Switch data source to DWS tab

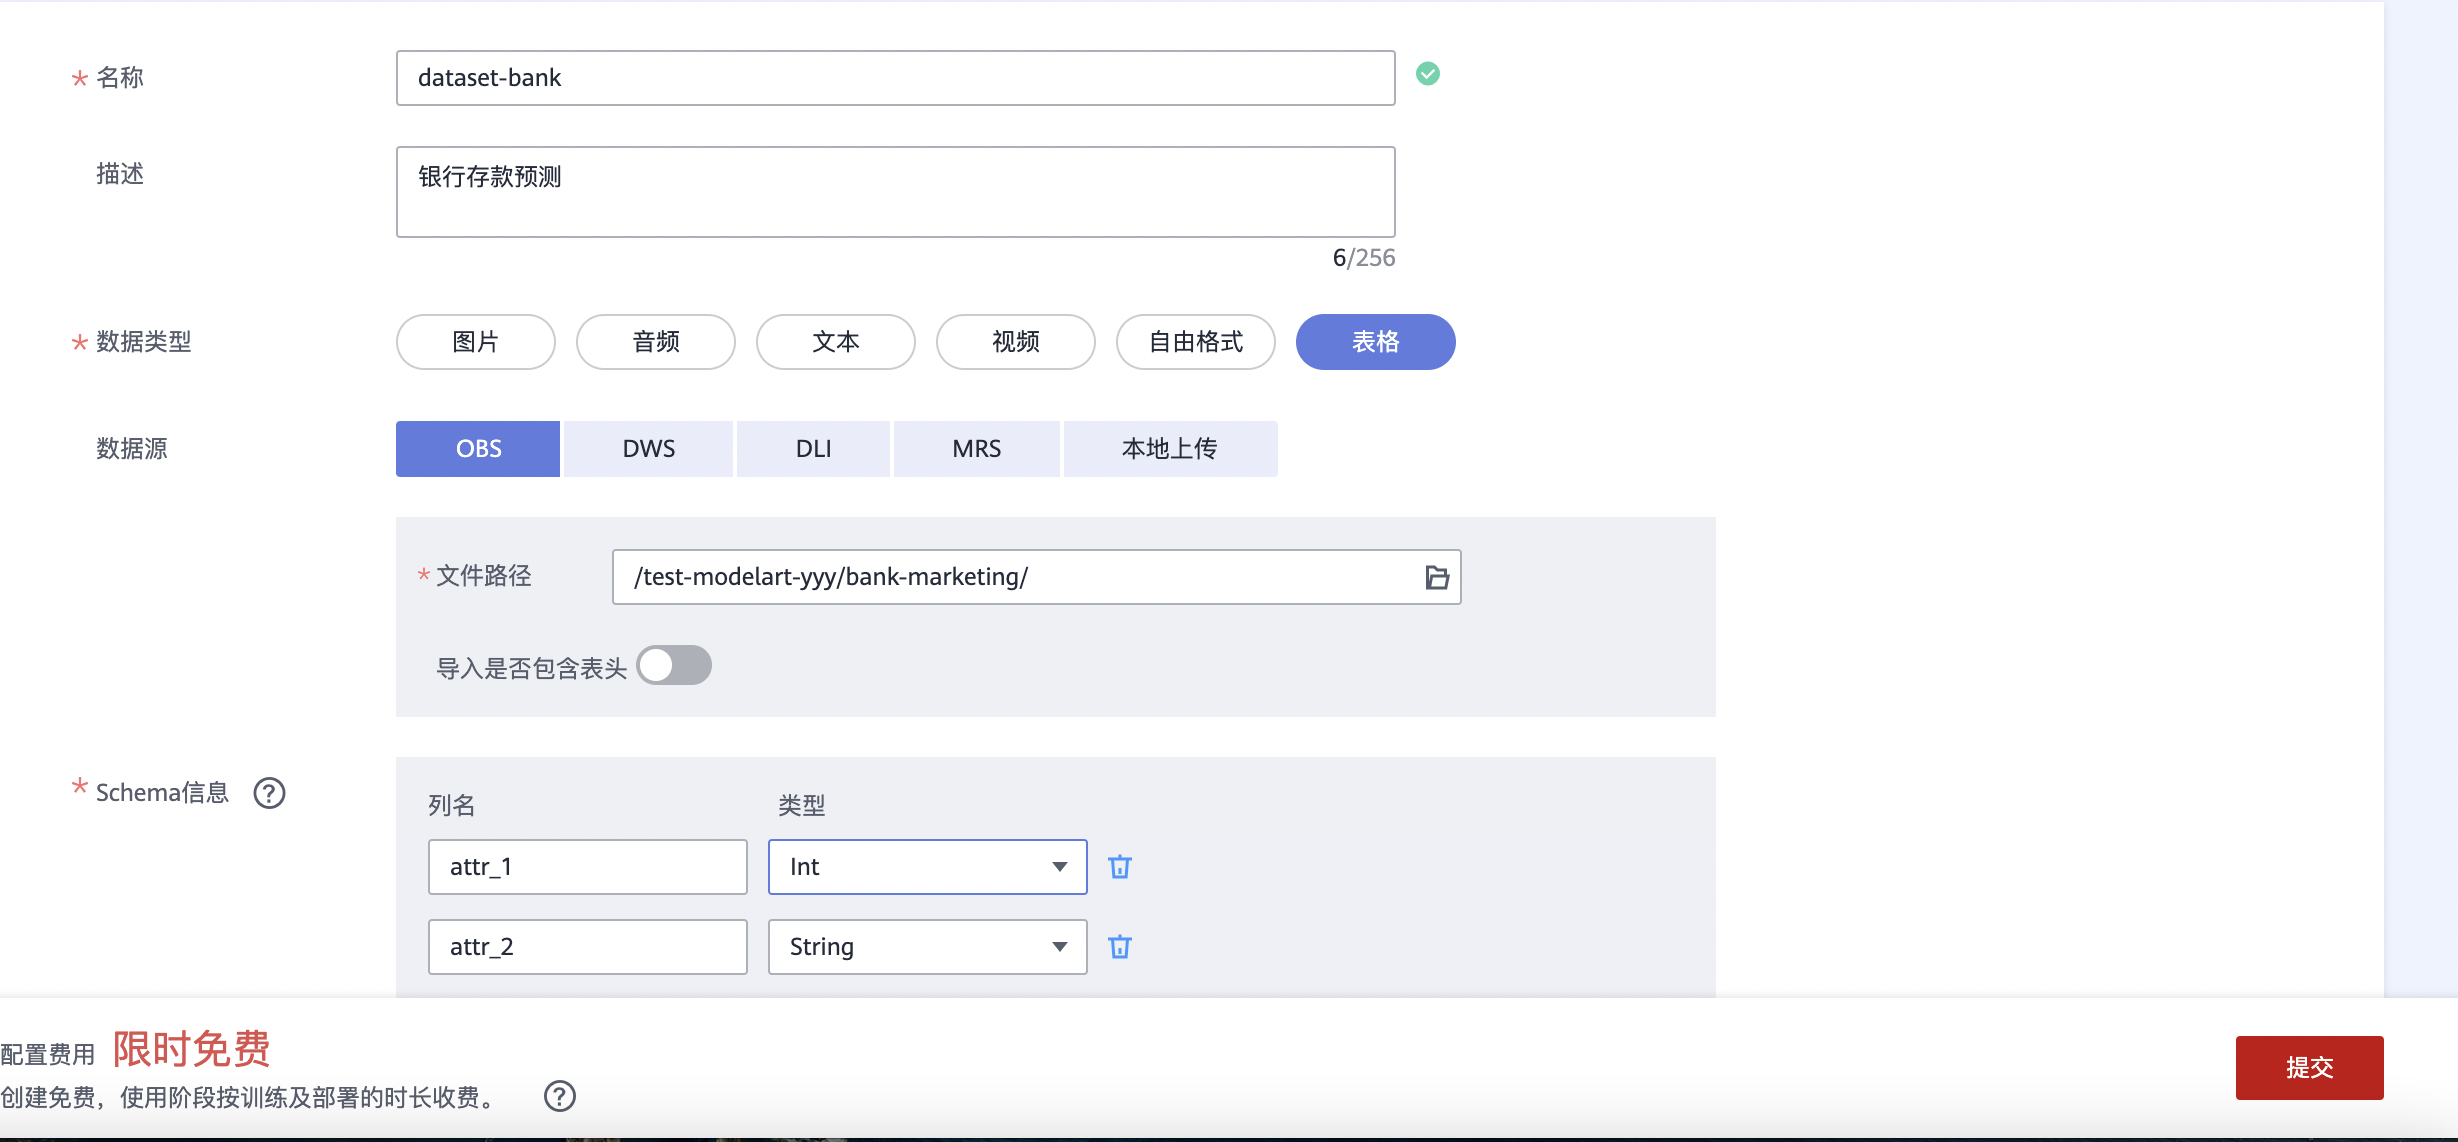(648, 449)
